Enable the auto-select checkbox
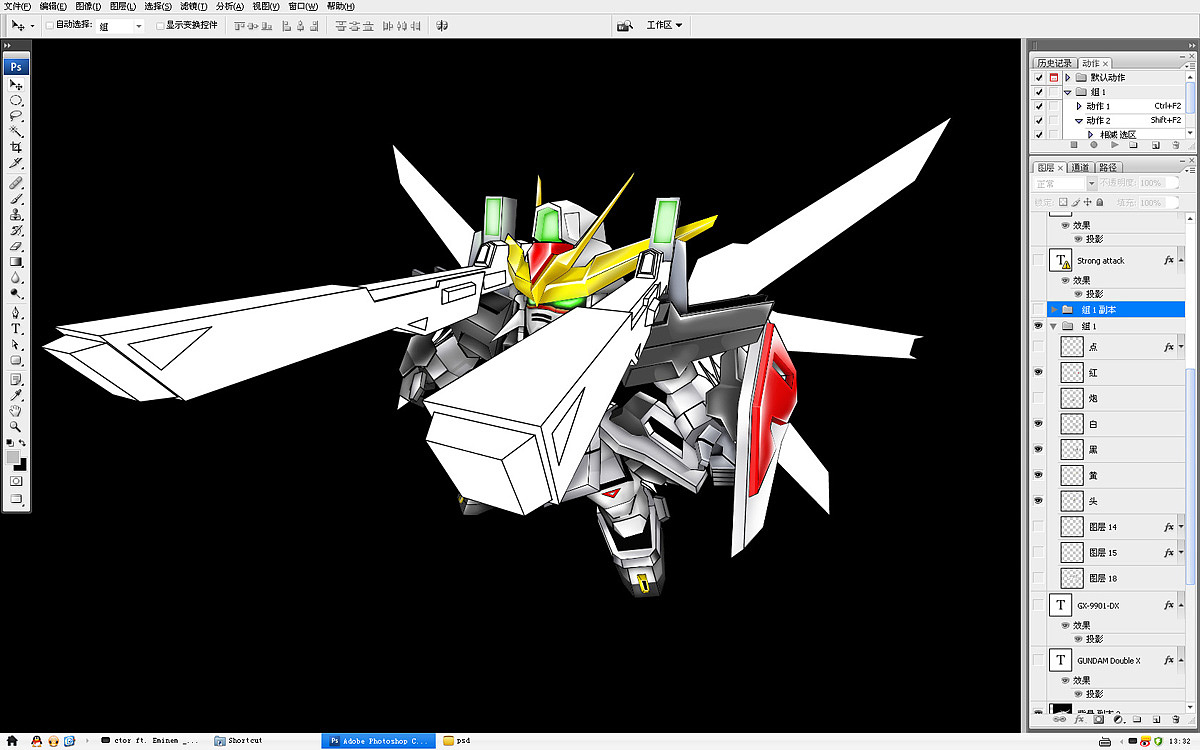Viewport: 1200px width, 750px height. tap(49, 25)
